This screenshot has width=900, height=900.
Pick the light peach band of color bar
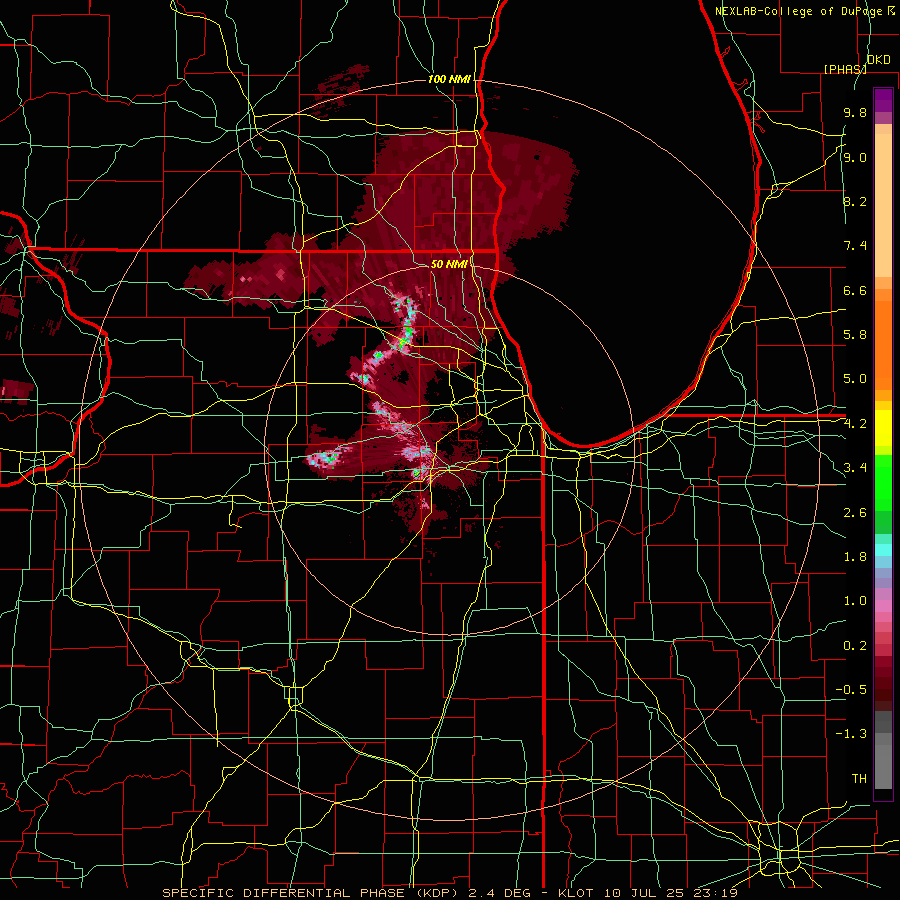pyautogui.click(x=883, y=205)
